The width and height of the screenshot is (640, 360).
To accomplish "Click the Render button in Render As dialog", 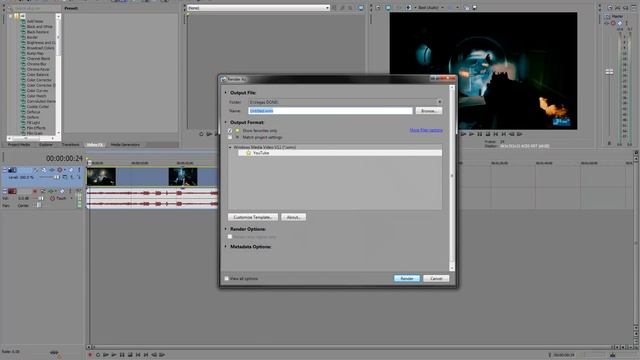I will click(x=407, y=278).
